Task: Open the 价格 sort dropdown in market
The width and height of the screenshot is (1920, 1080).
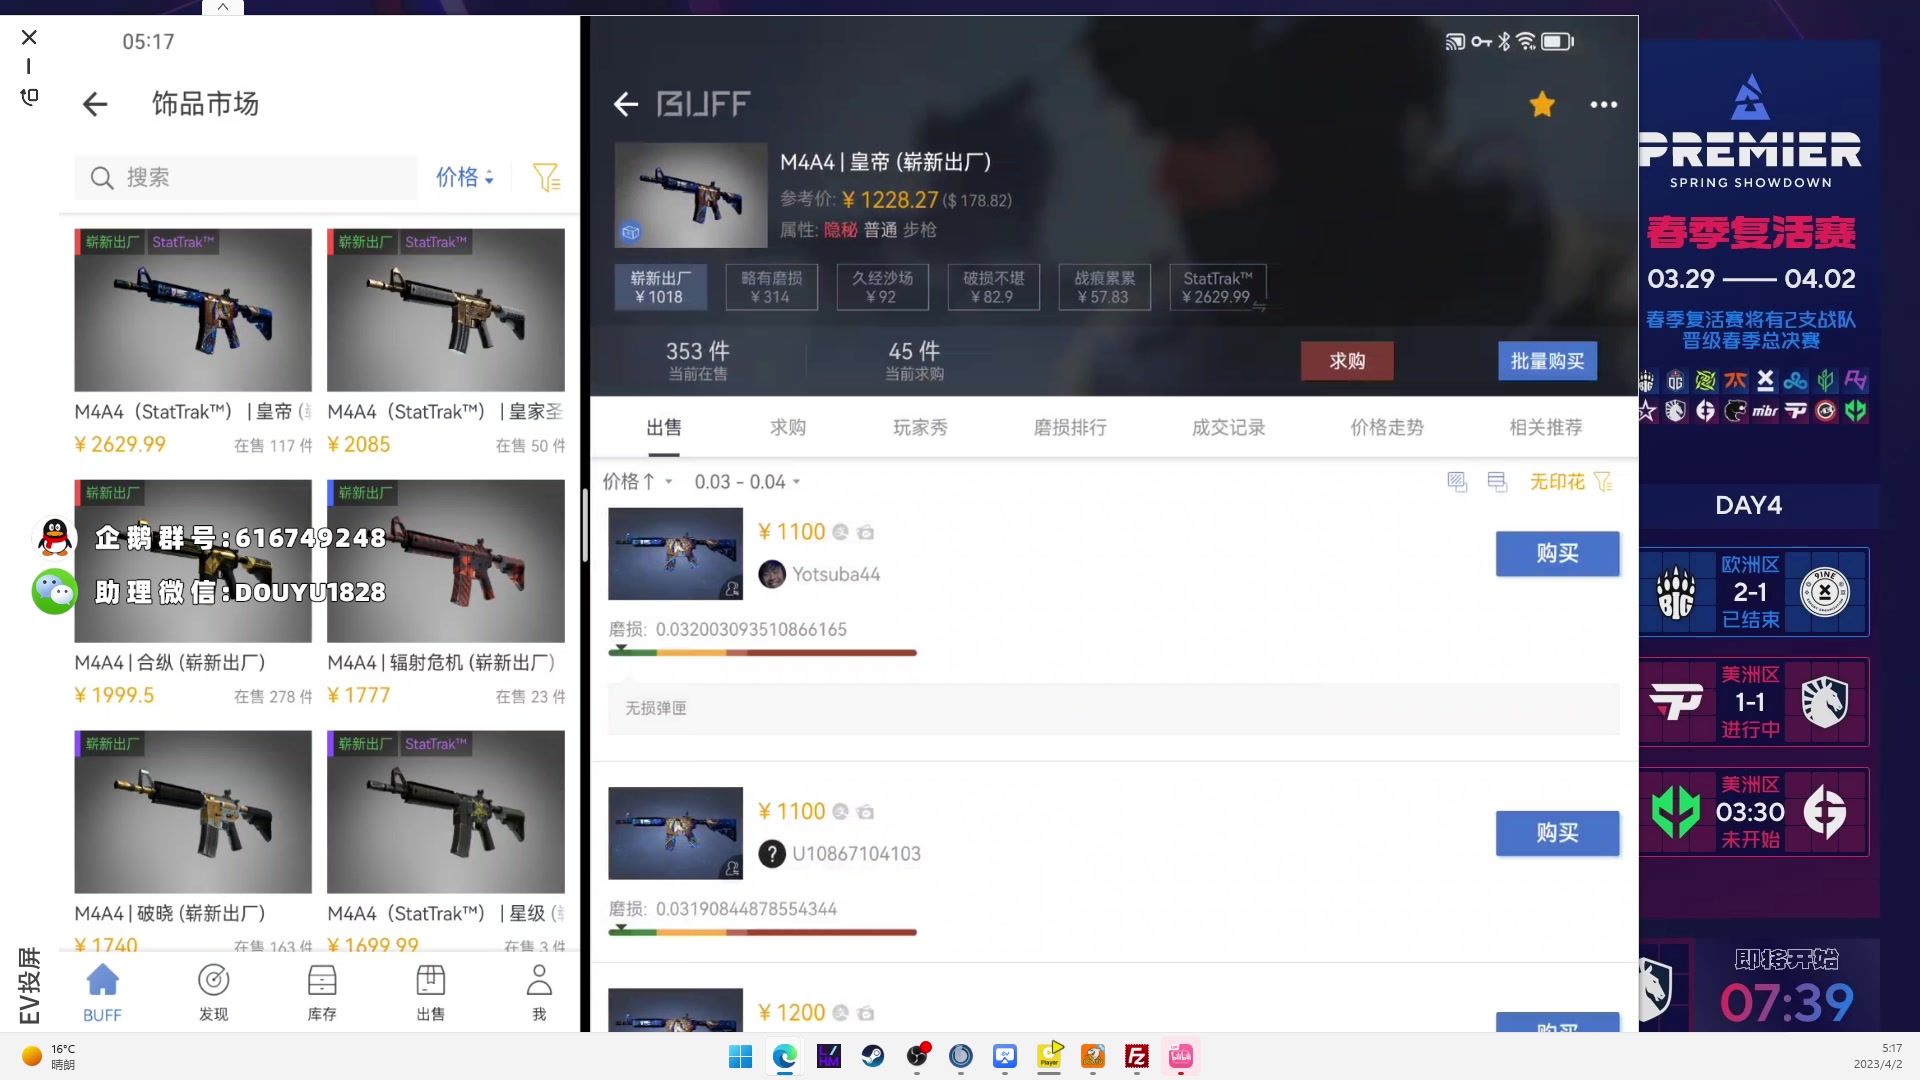Action: point(465,178)
